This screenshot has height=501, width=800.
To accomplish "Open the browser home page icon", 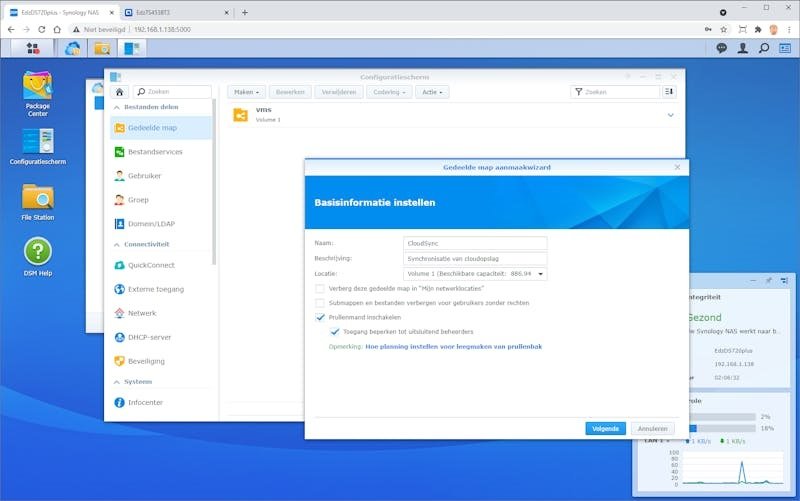I will pyautogui.click(x=57, y=30).
